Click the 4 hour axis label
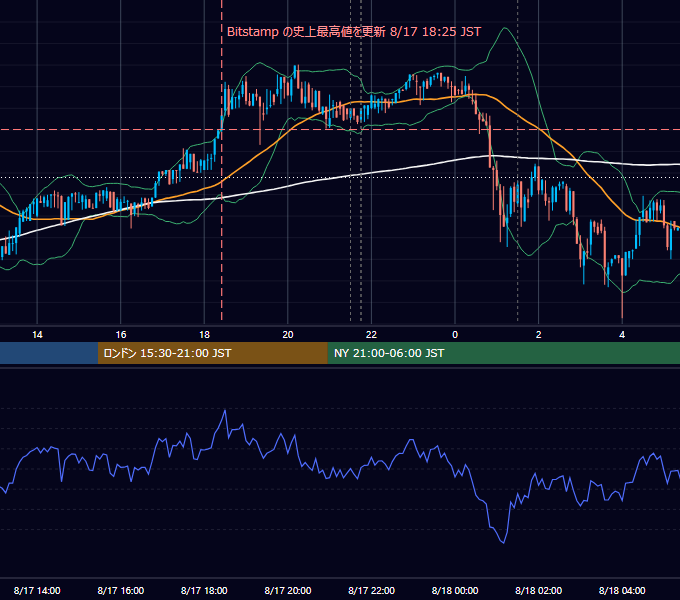This screenshot has width=680, height=600. pos(622,335)
